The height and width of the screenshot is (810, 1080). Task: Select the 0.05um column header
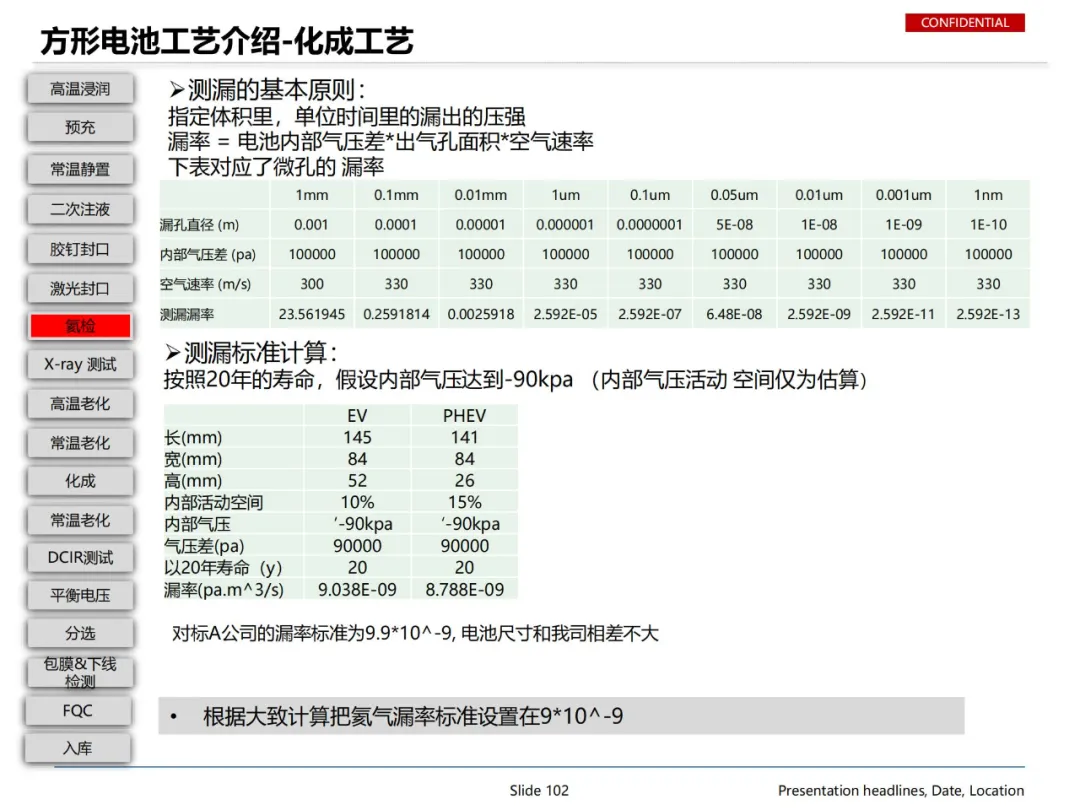click(x=734, y=195)
